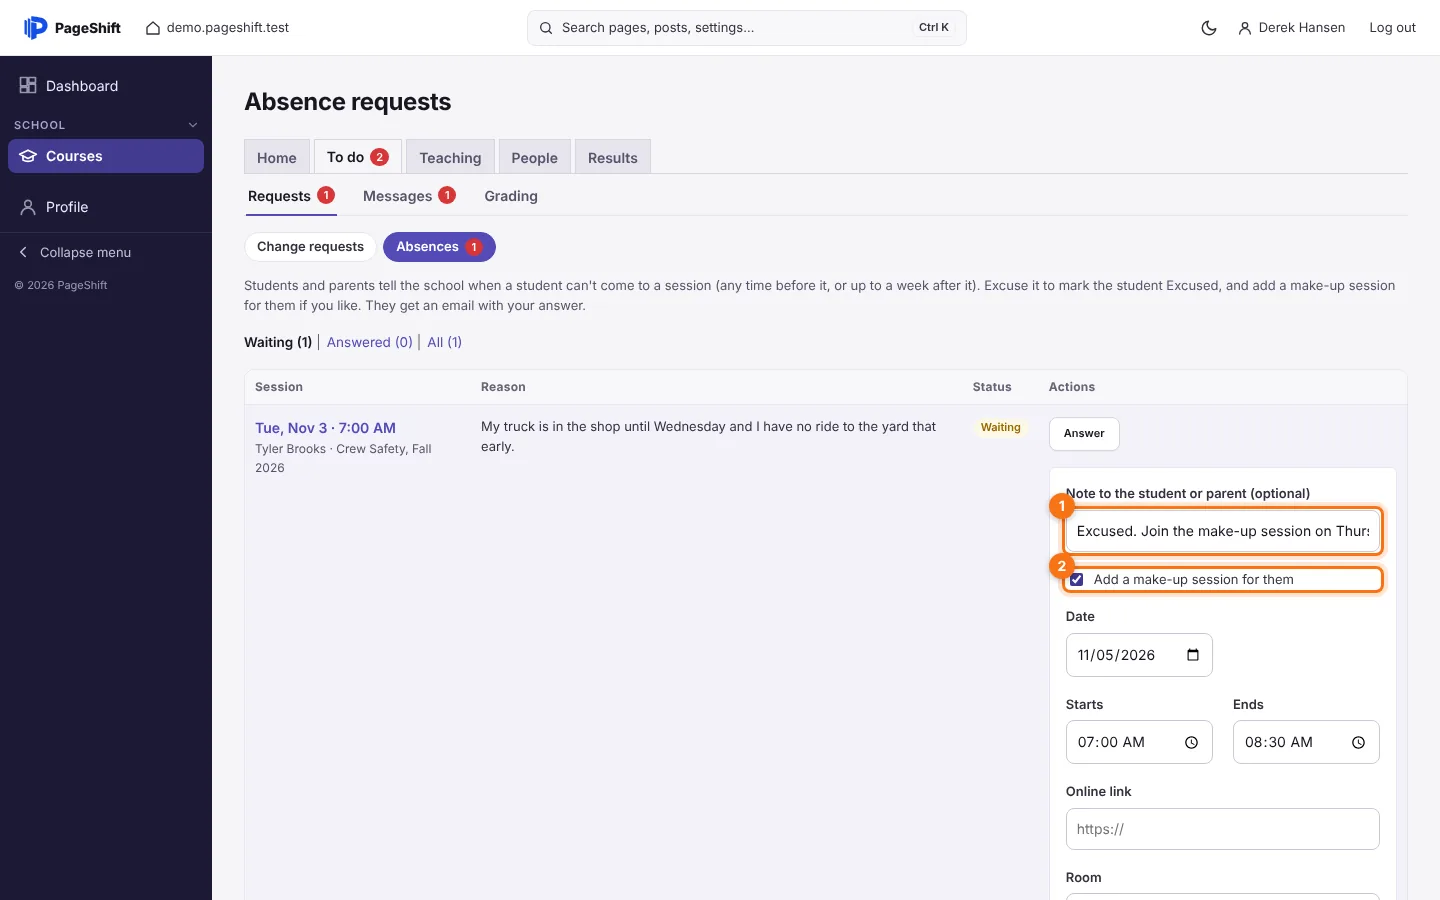Show Answered (0) requests

click(370, 342)
